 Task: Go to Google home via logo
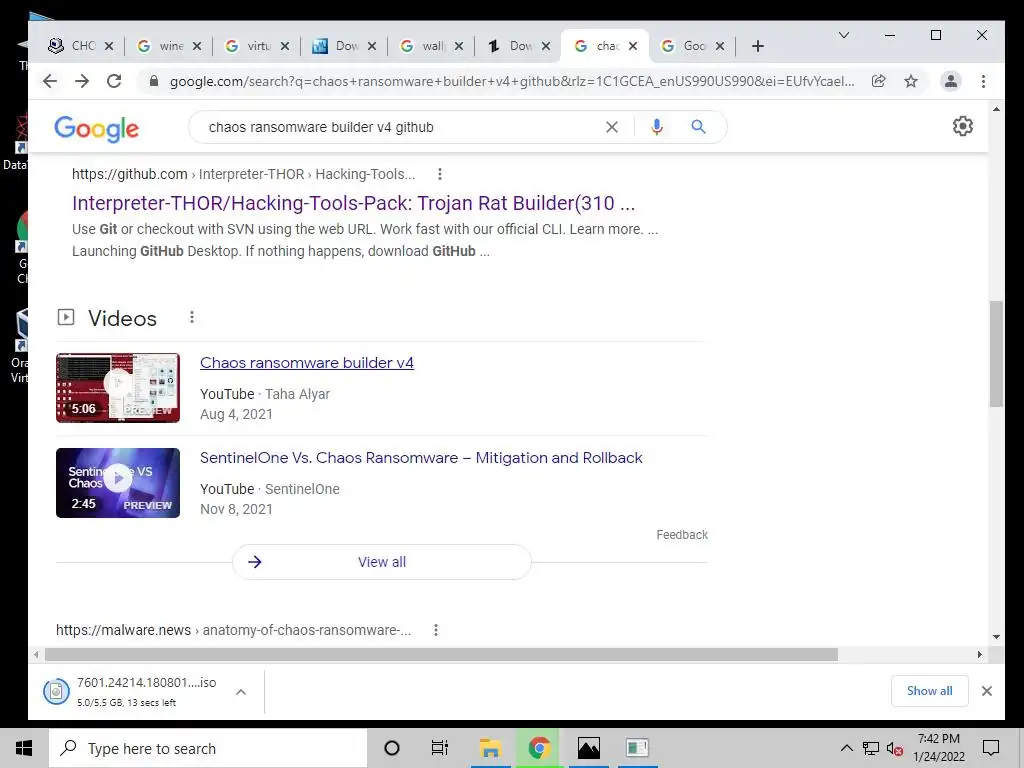[97, 129]
